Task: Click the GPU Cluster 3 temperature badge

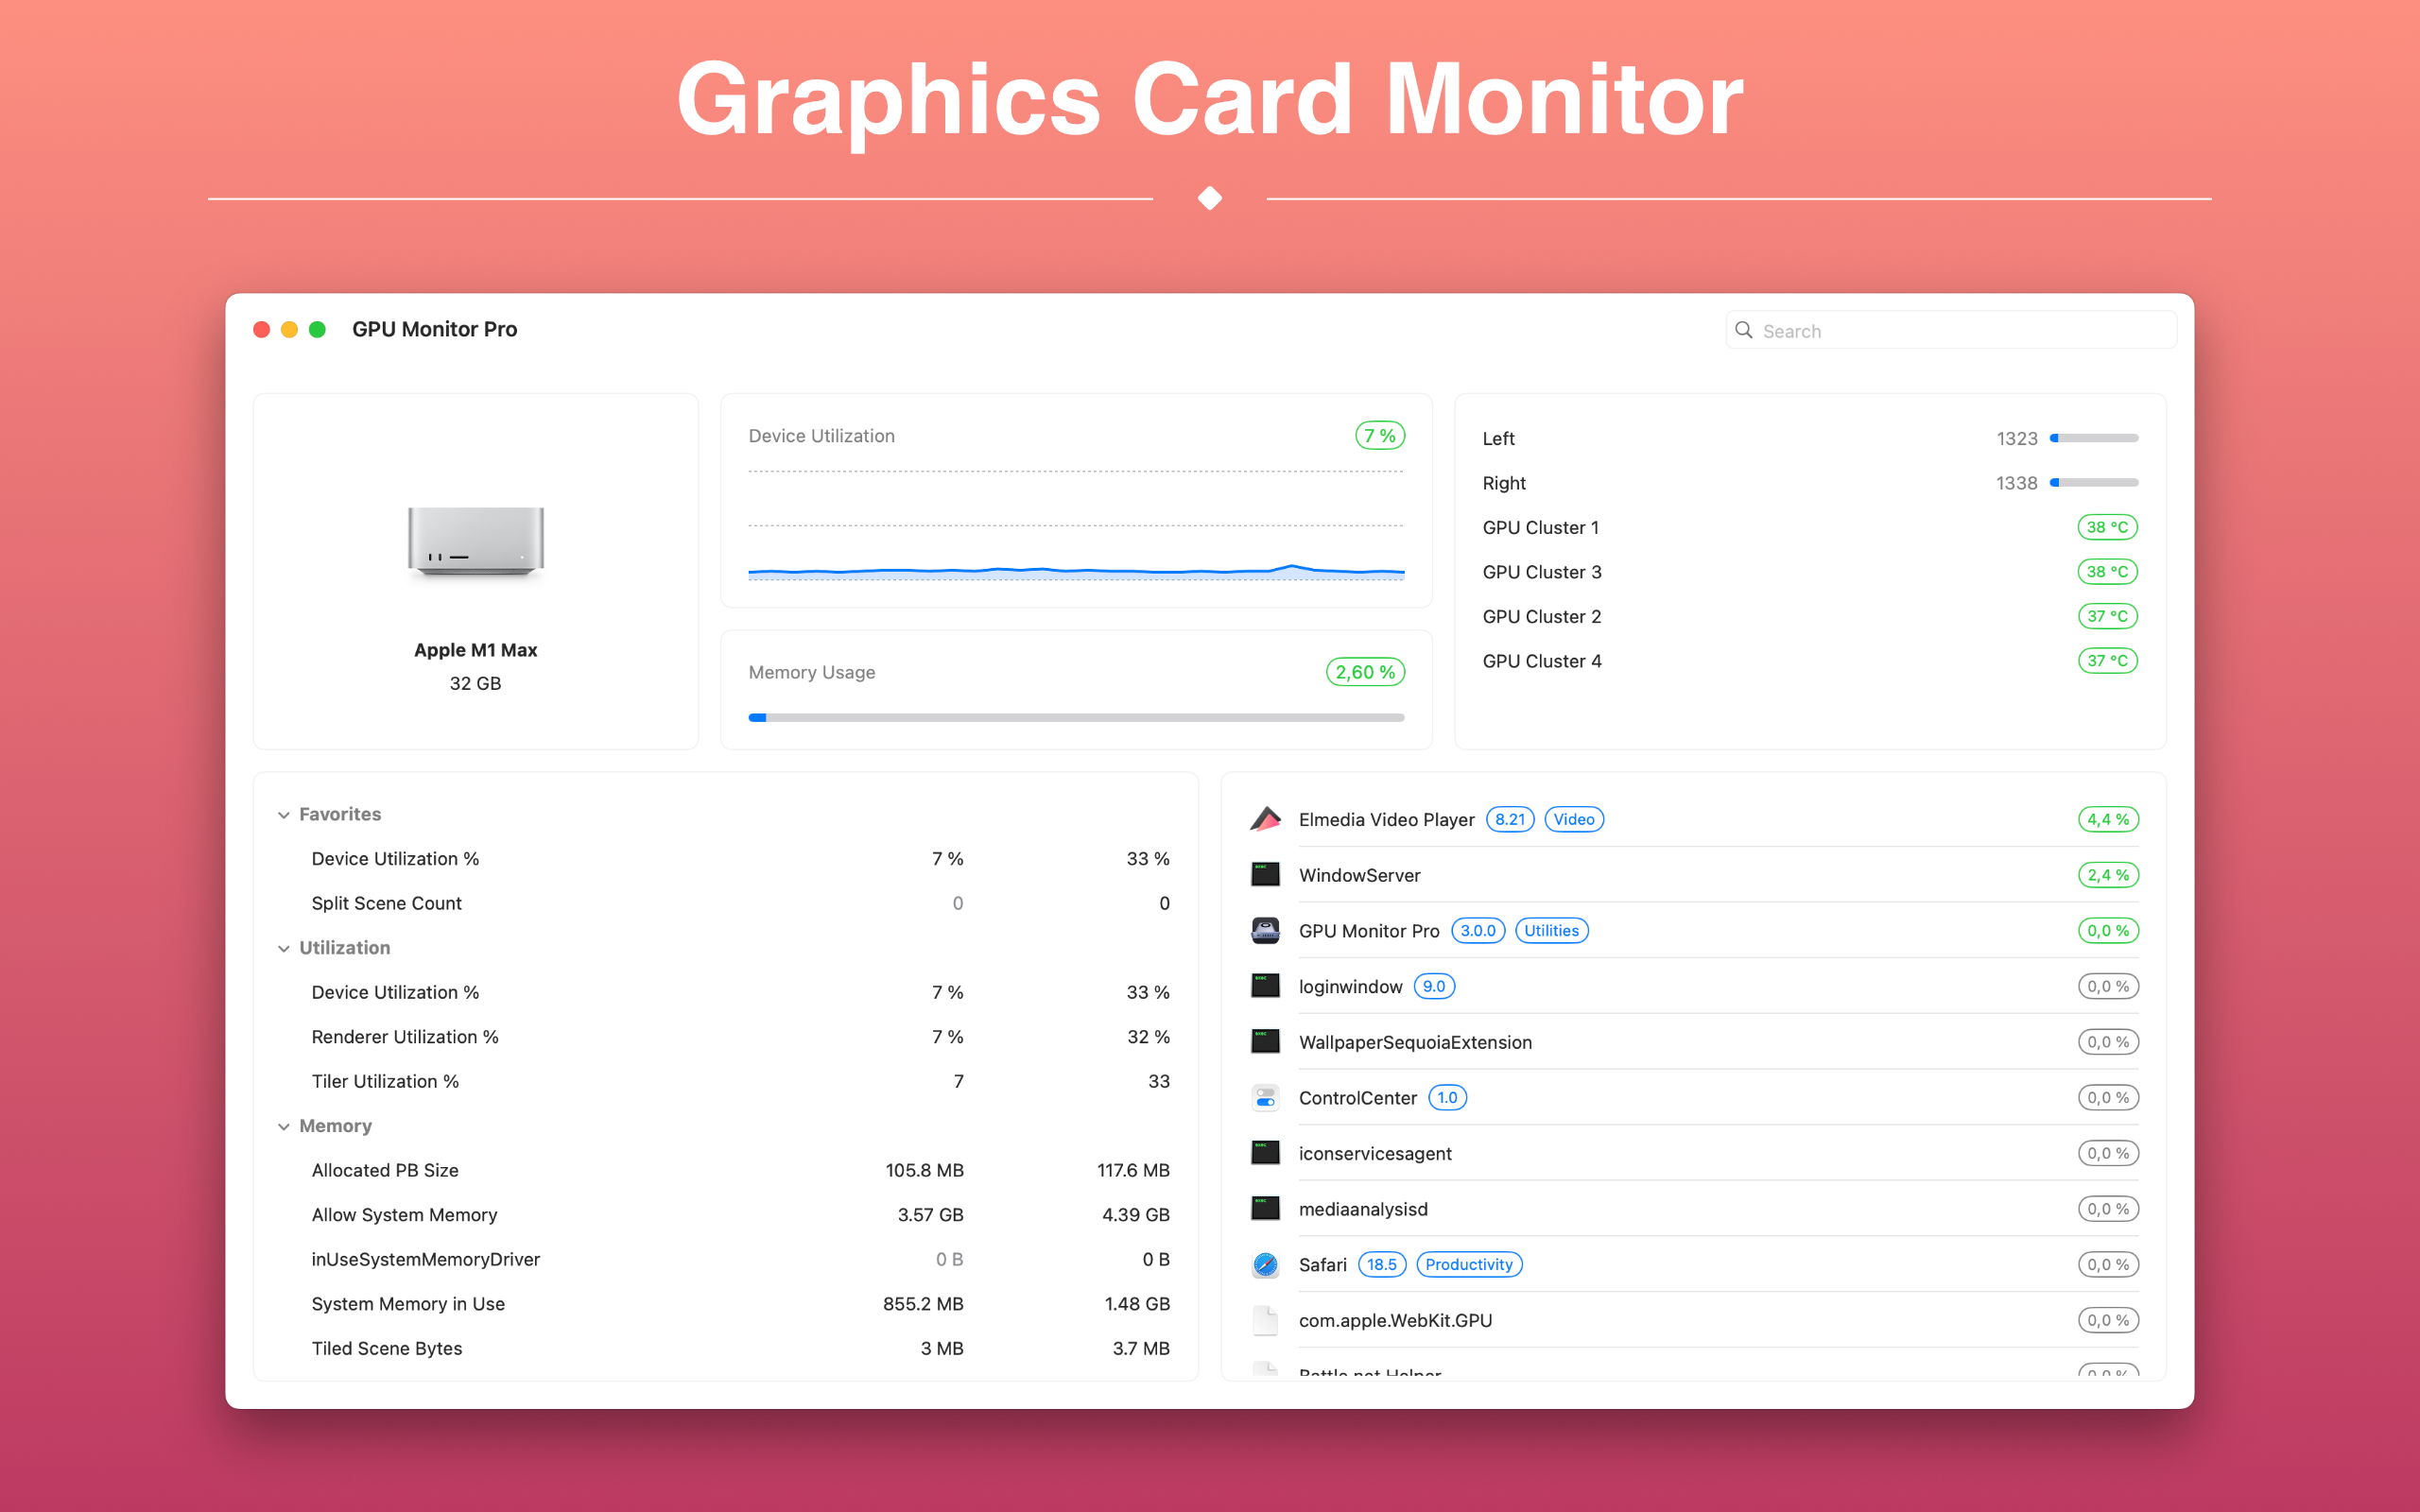Action: [x=2108, y=572]
